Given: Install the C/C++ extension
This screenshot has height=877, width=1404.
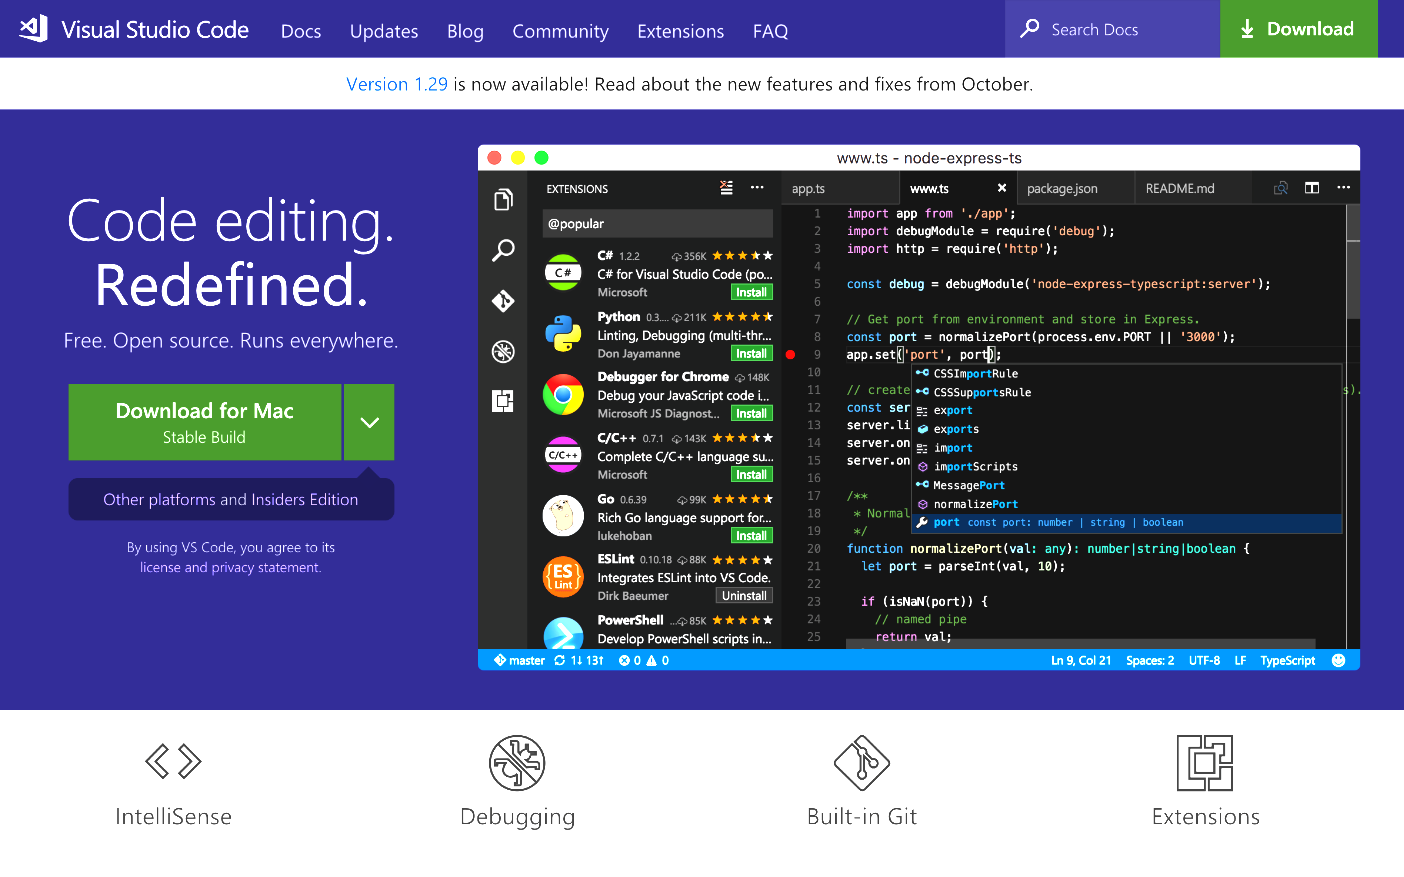Looking at the screenshot, I should coord(751,474).
